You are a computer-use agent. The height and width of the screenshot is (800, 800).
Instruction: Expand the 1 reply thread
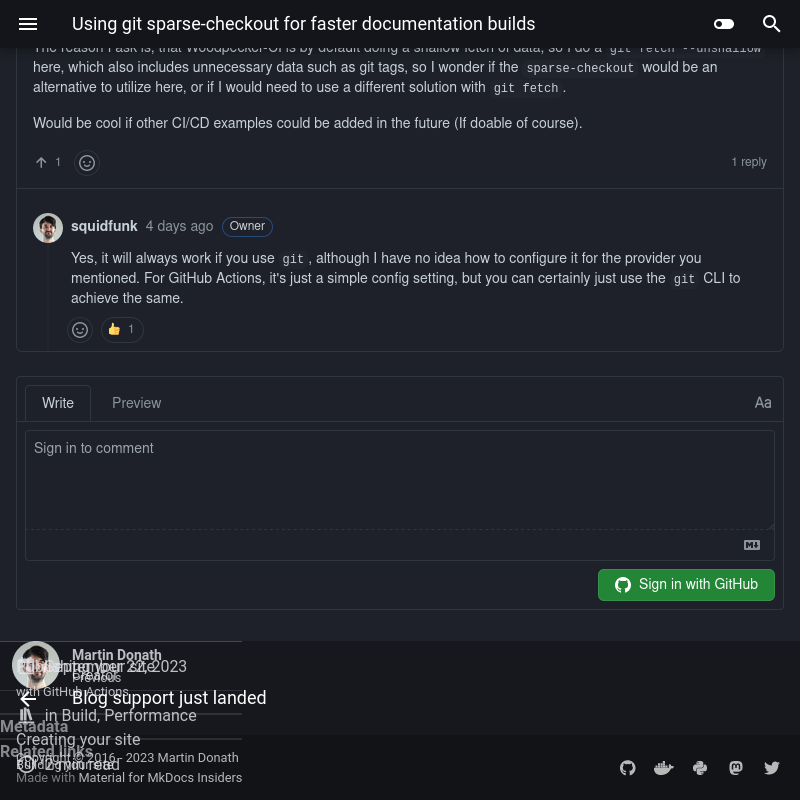pyautogui.click(x=749, y=162)
